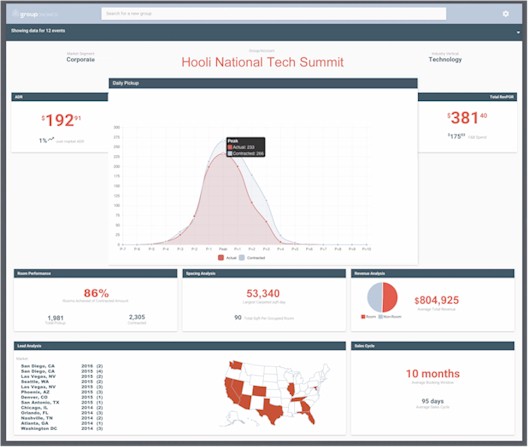Click the 1,981 total pickup value
Screen dimensions: 528x447
pyautogui.click(x=56, y=318)
